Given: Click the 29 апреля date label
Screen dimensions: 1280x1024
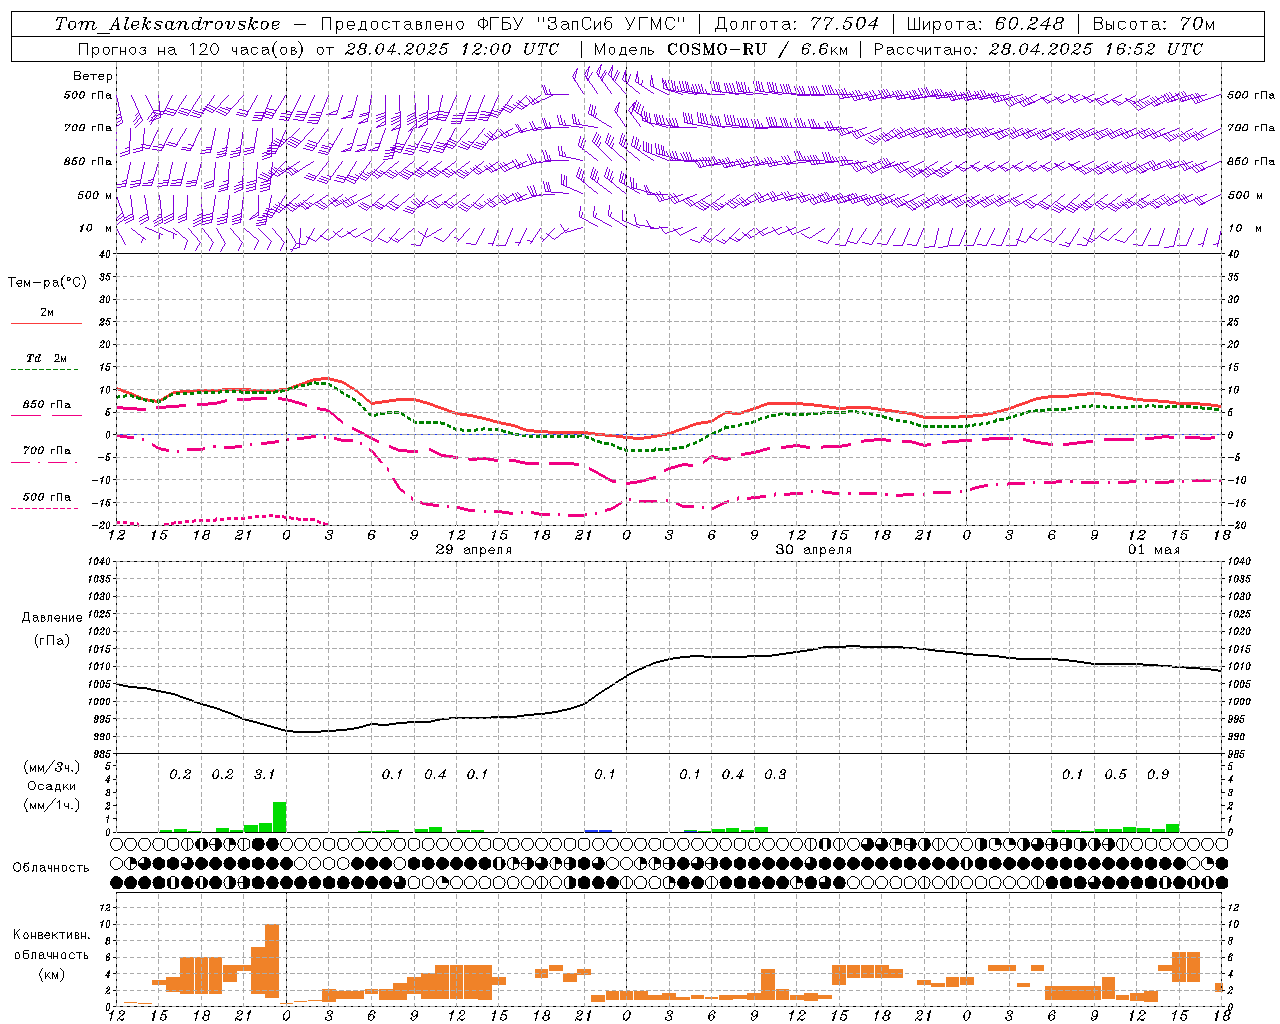Looking at the screenshot, I should 474,550.
